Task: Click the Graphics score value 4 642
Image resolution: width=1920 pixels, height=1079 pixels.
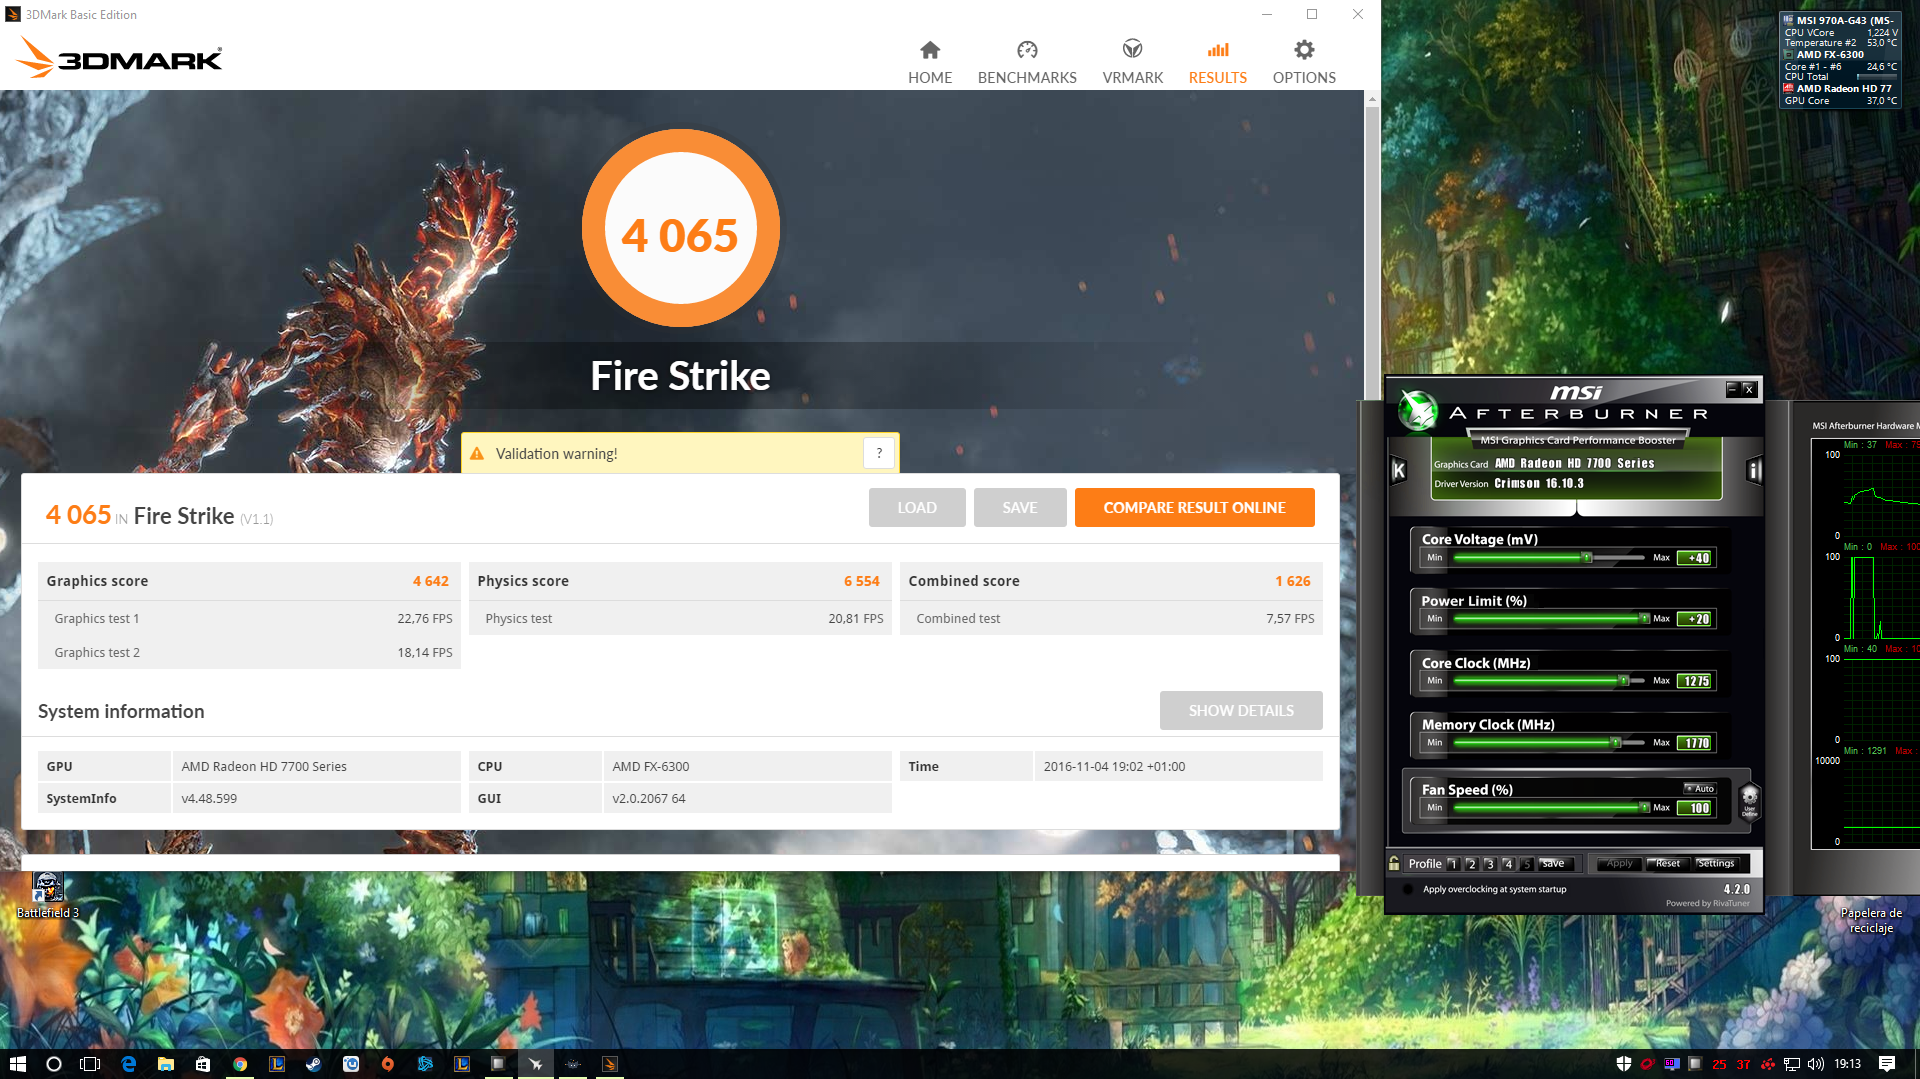Action: tap(431, 581)
